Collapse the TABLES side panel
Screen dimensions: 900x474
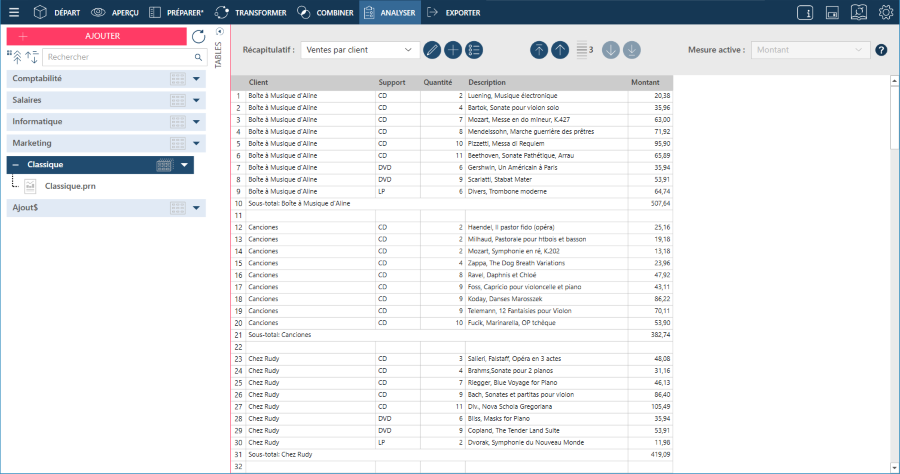point(220,32)
